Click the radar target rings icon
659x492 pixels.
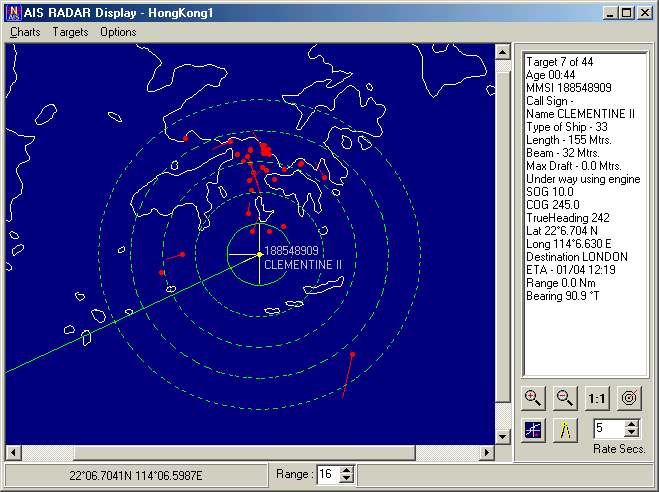629,397
